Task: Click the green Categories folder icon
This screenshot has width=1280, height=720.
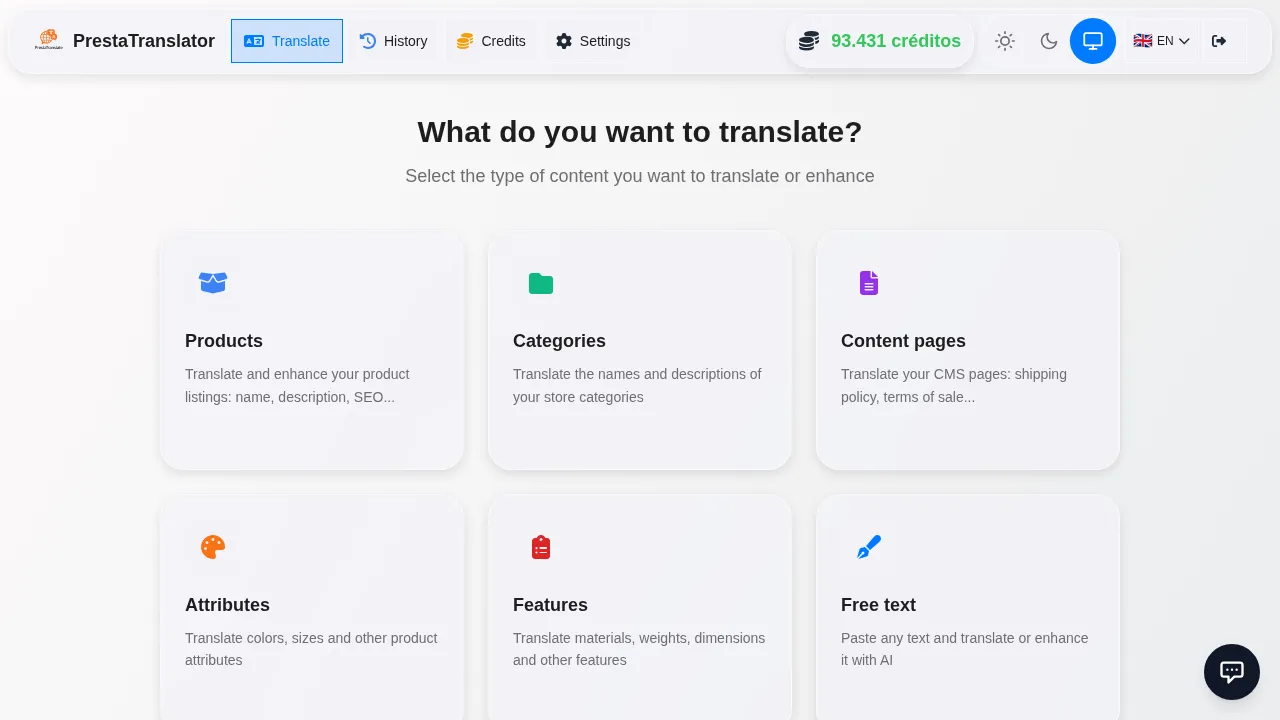Action: pos(541,283)
